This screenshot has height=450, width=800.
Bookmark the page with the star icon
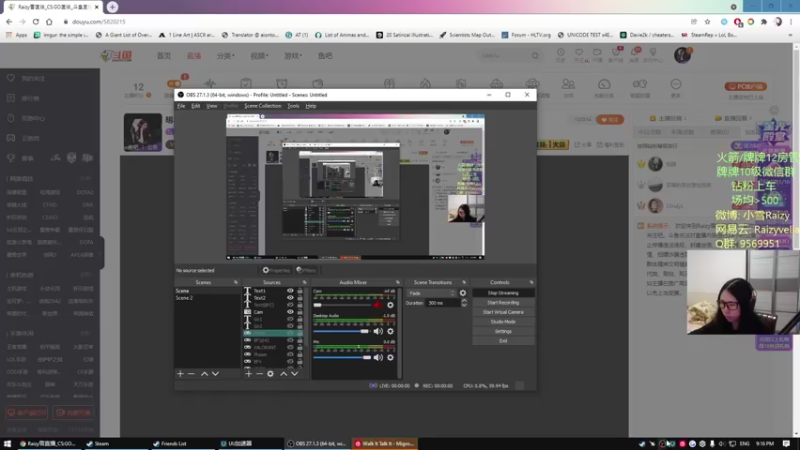pos(707,21)
